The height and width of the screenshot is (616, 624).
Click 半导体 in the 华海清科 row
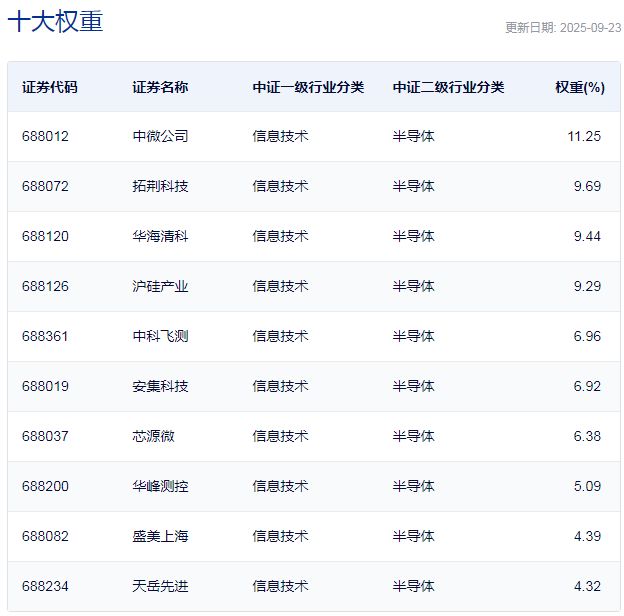pos(413,236)
